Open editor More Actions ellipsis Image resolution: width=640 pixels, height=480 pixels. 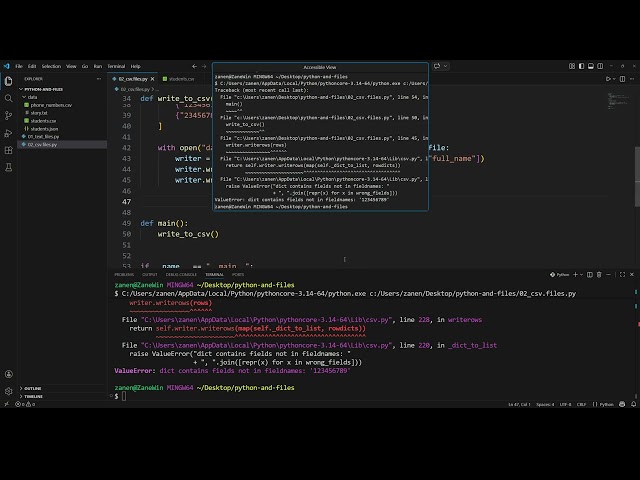tap(632, 79)
